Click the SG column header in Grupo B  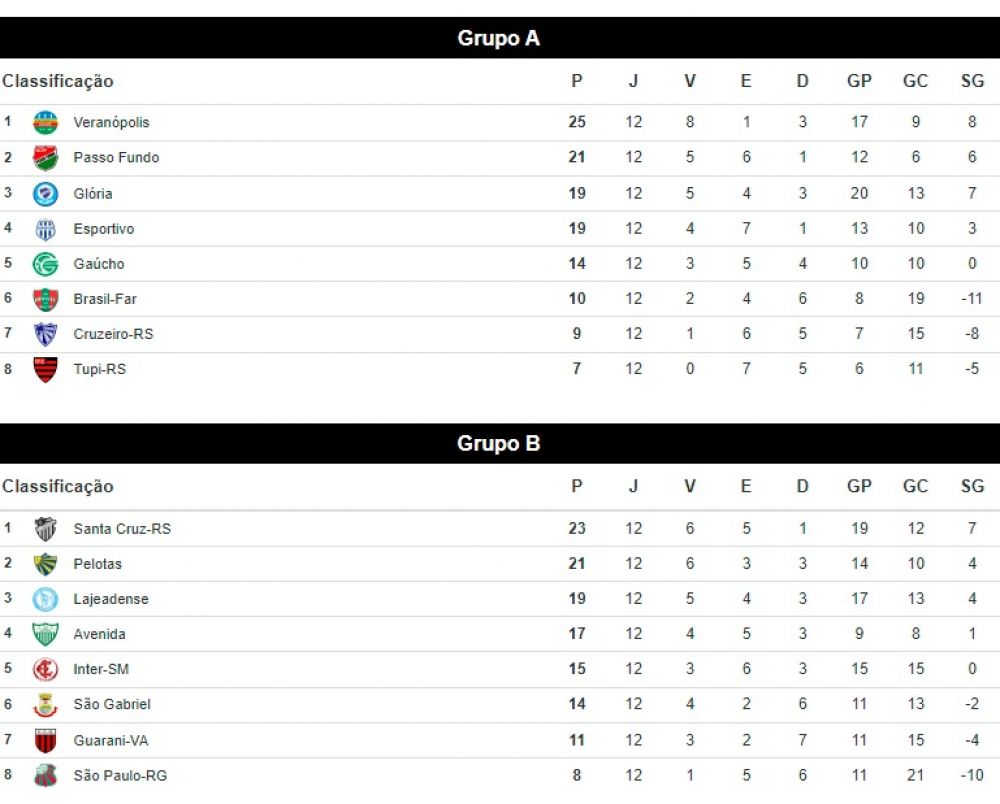coord(972,486)
